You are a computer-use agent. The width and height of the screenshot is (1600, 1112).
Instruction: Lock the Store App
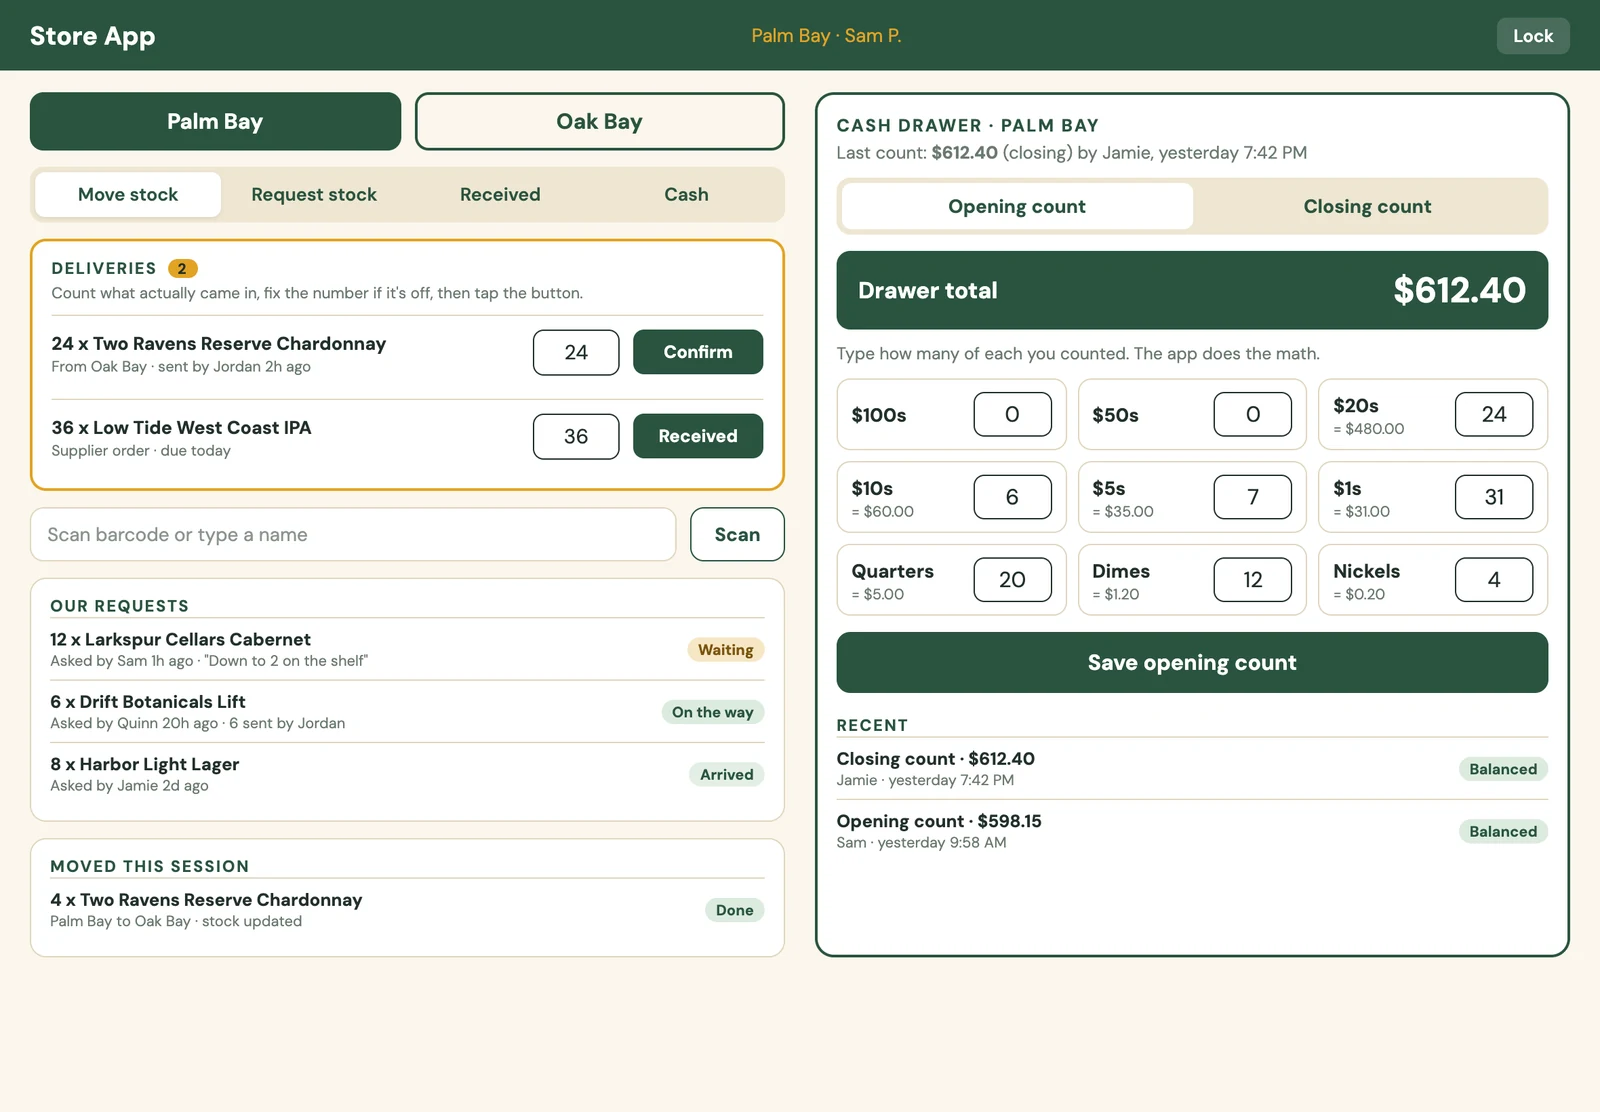1532,36
